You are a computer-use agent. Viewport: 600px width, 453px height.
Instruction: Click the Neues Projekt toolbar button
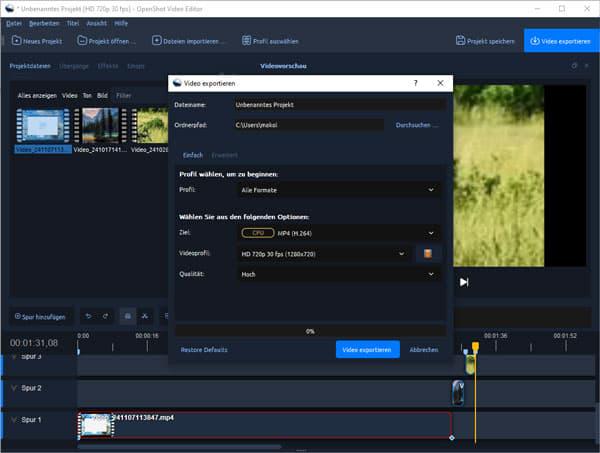pyautogui.click(x=37, y=41)
